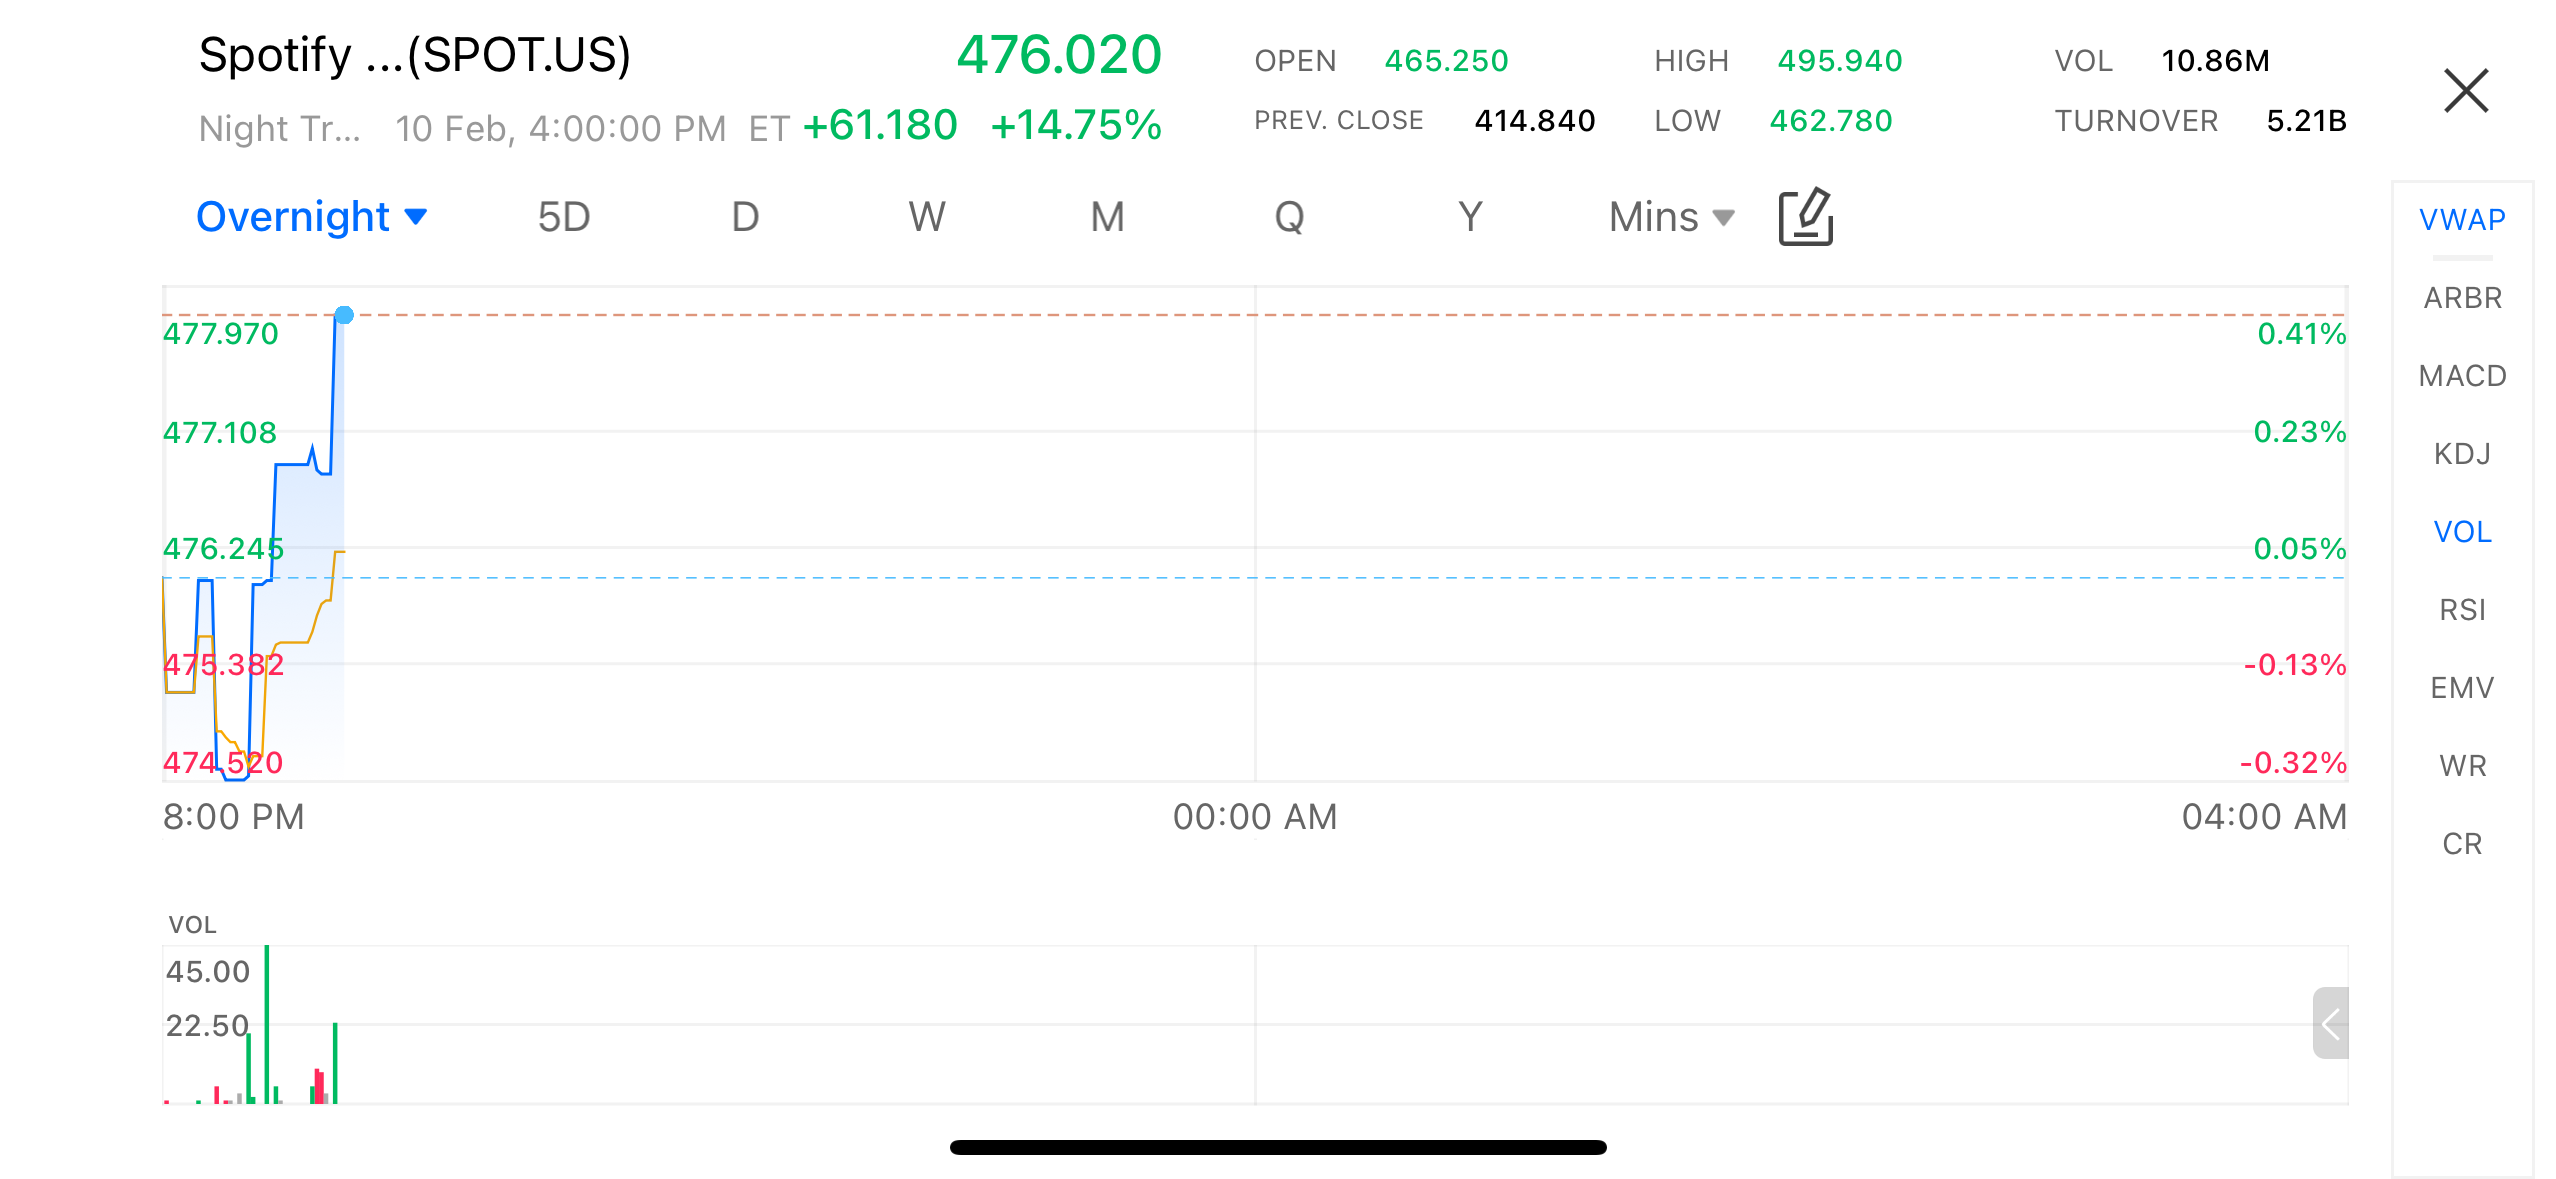The width and height of the screenshot is (2556, 1179).
Task: Click the blue latest-price dot on chart
Action: coord(344,315)
